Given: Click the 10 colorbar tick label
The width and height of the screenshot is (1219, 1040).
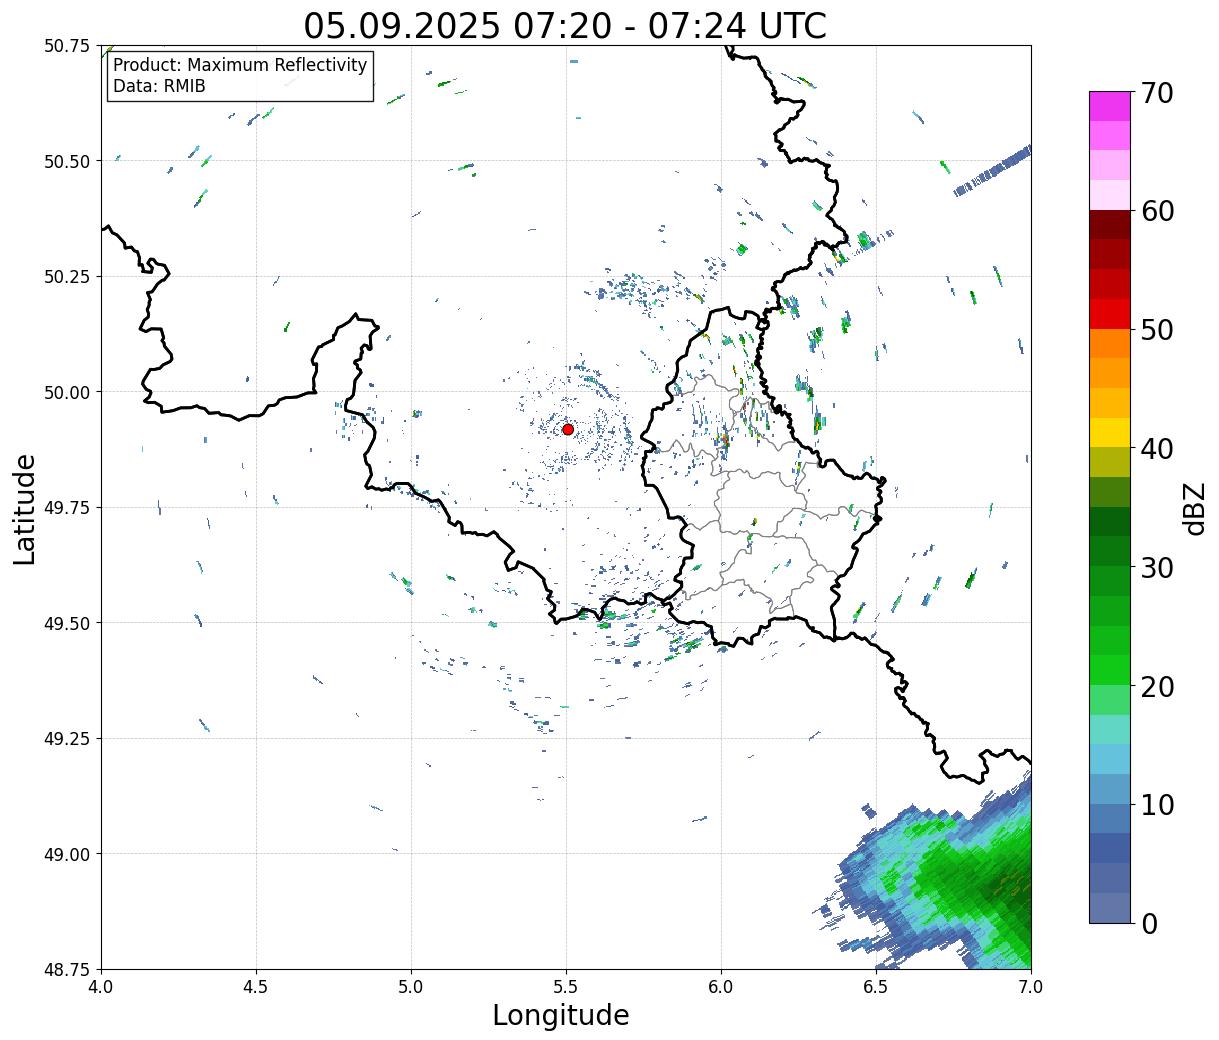Looking at the screenshot, I should (1156, 804).
